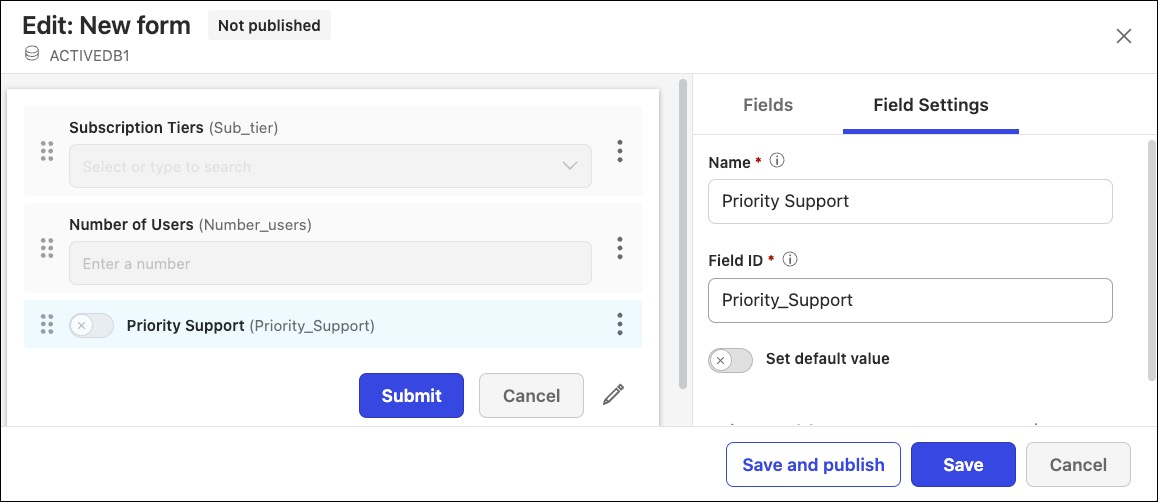
Task: Click the Edit: New form title
Action: (x=106, y=25)
